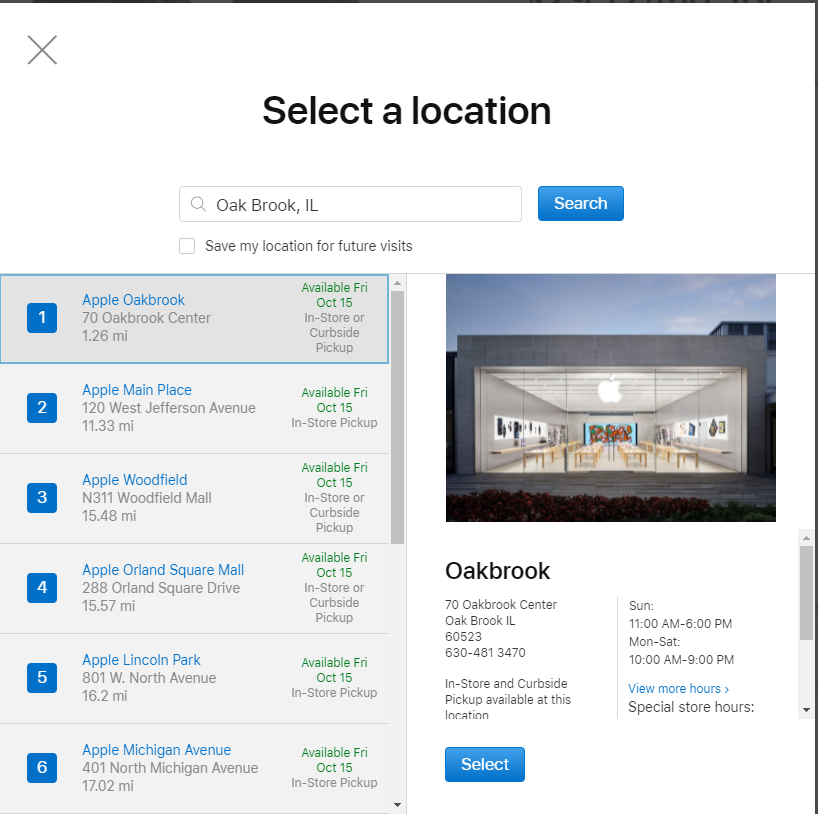Open the Apple Woodfield store link

click(135, 480)
